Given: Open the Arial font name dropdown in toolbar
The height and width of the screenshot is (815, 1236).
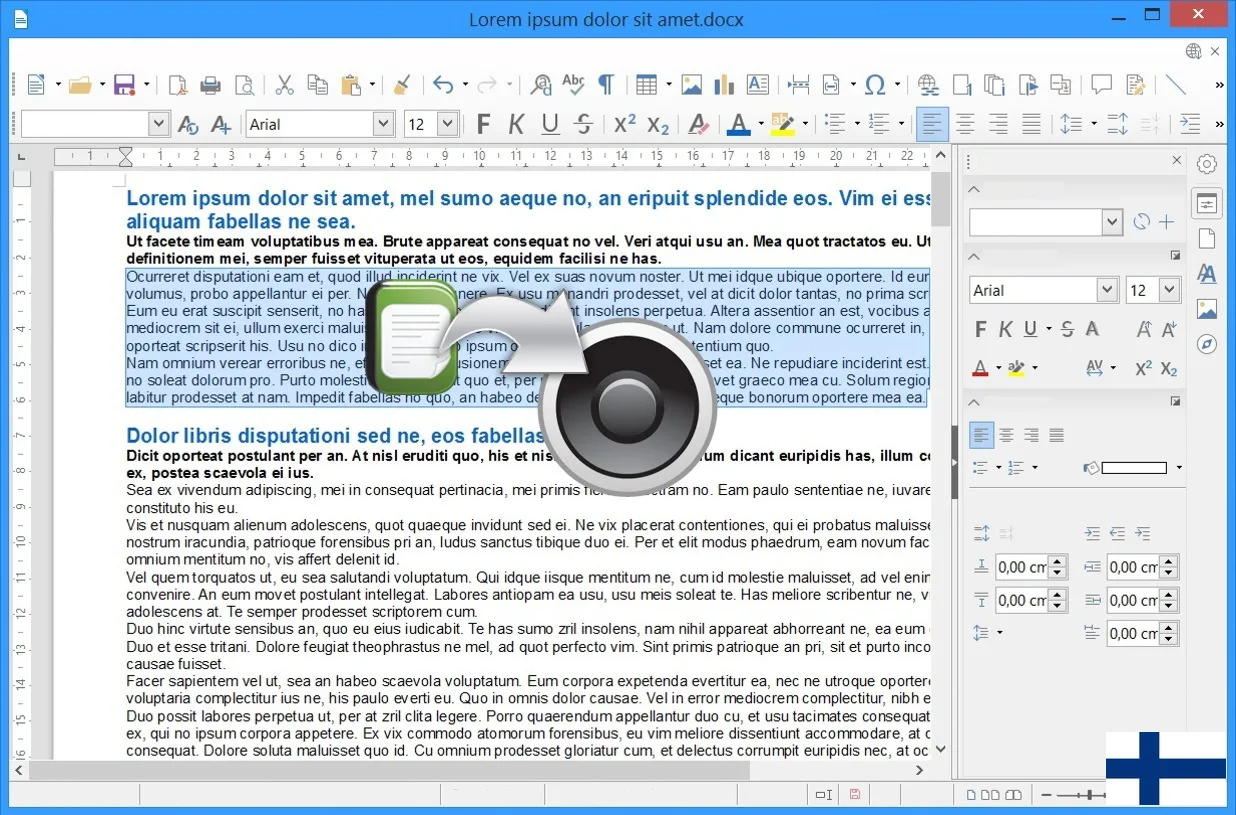Looking at the screenshot, I should (383, 124).
